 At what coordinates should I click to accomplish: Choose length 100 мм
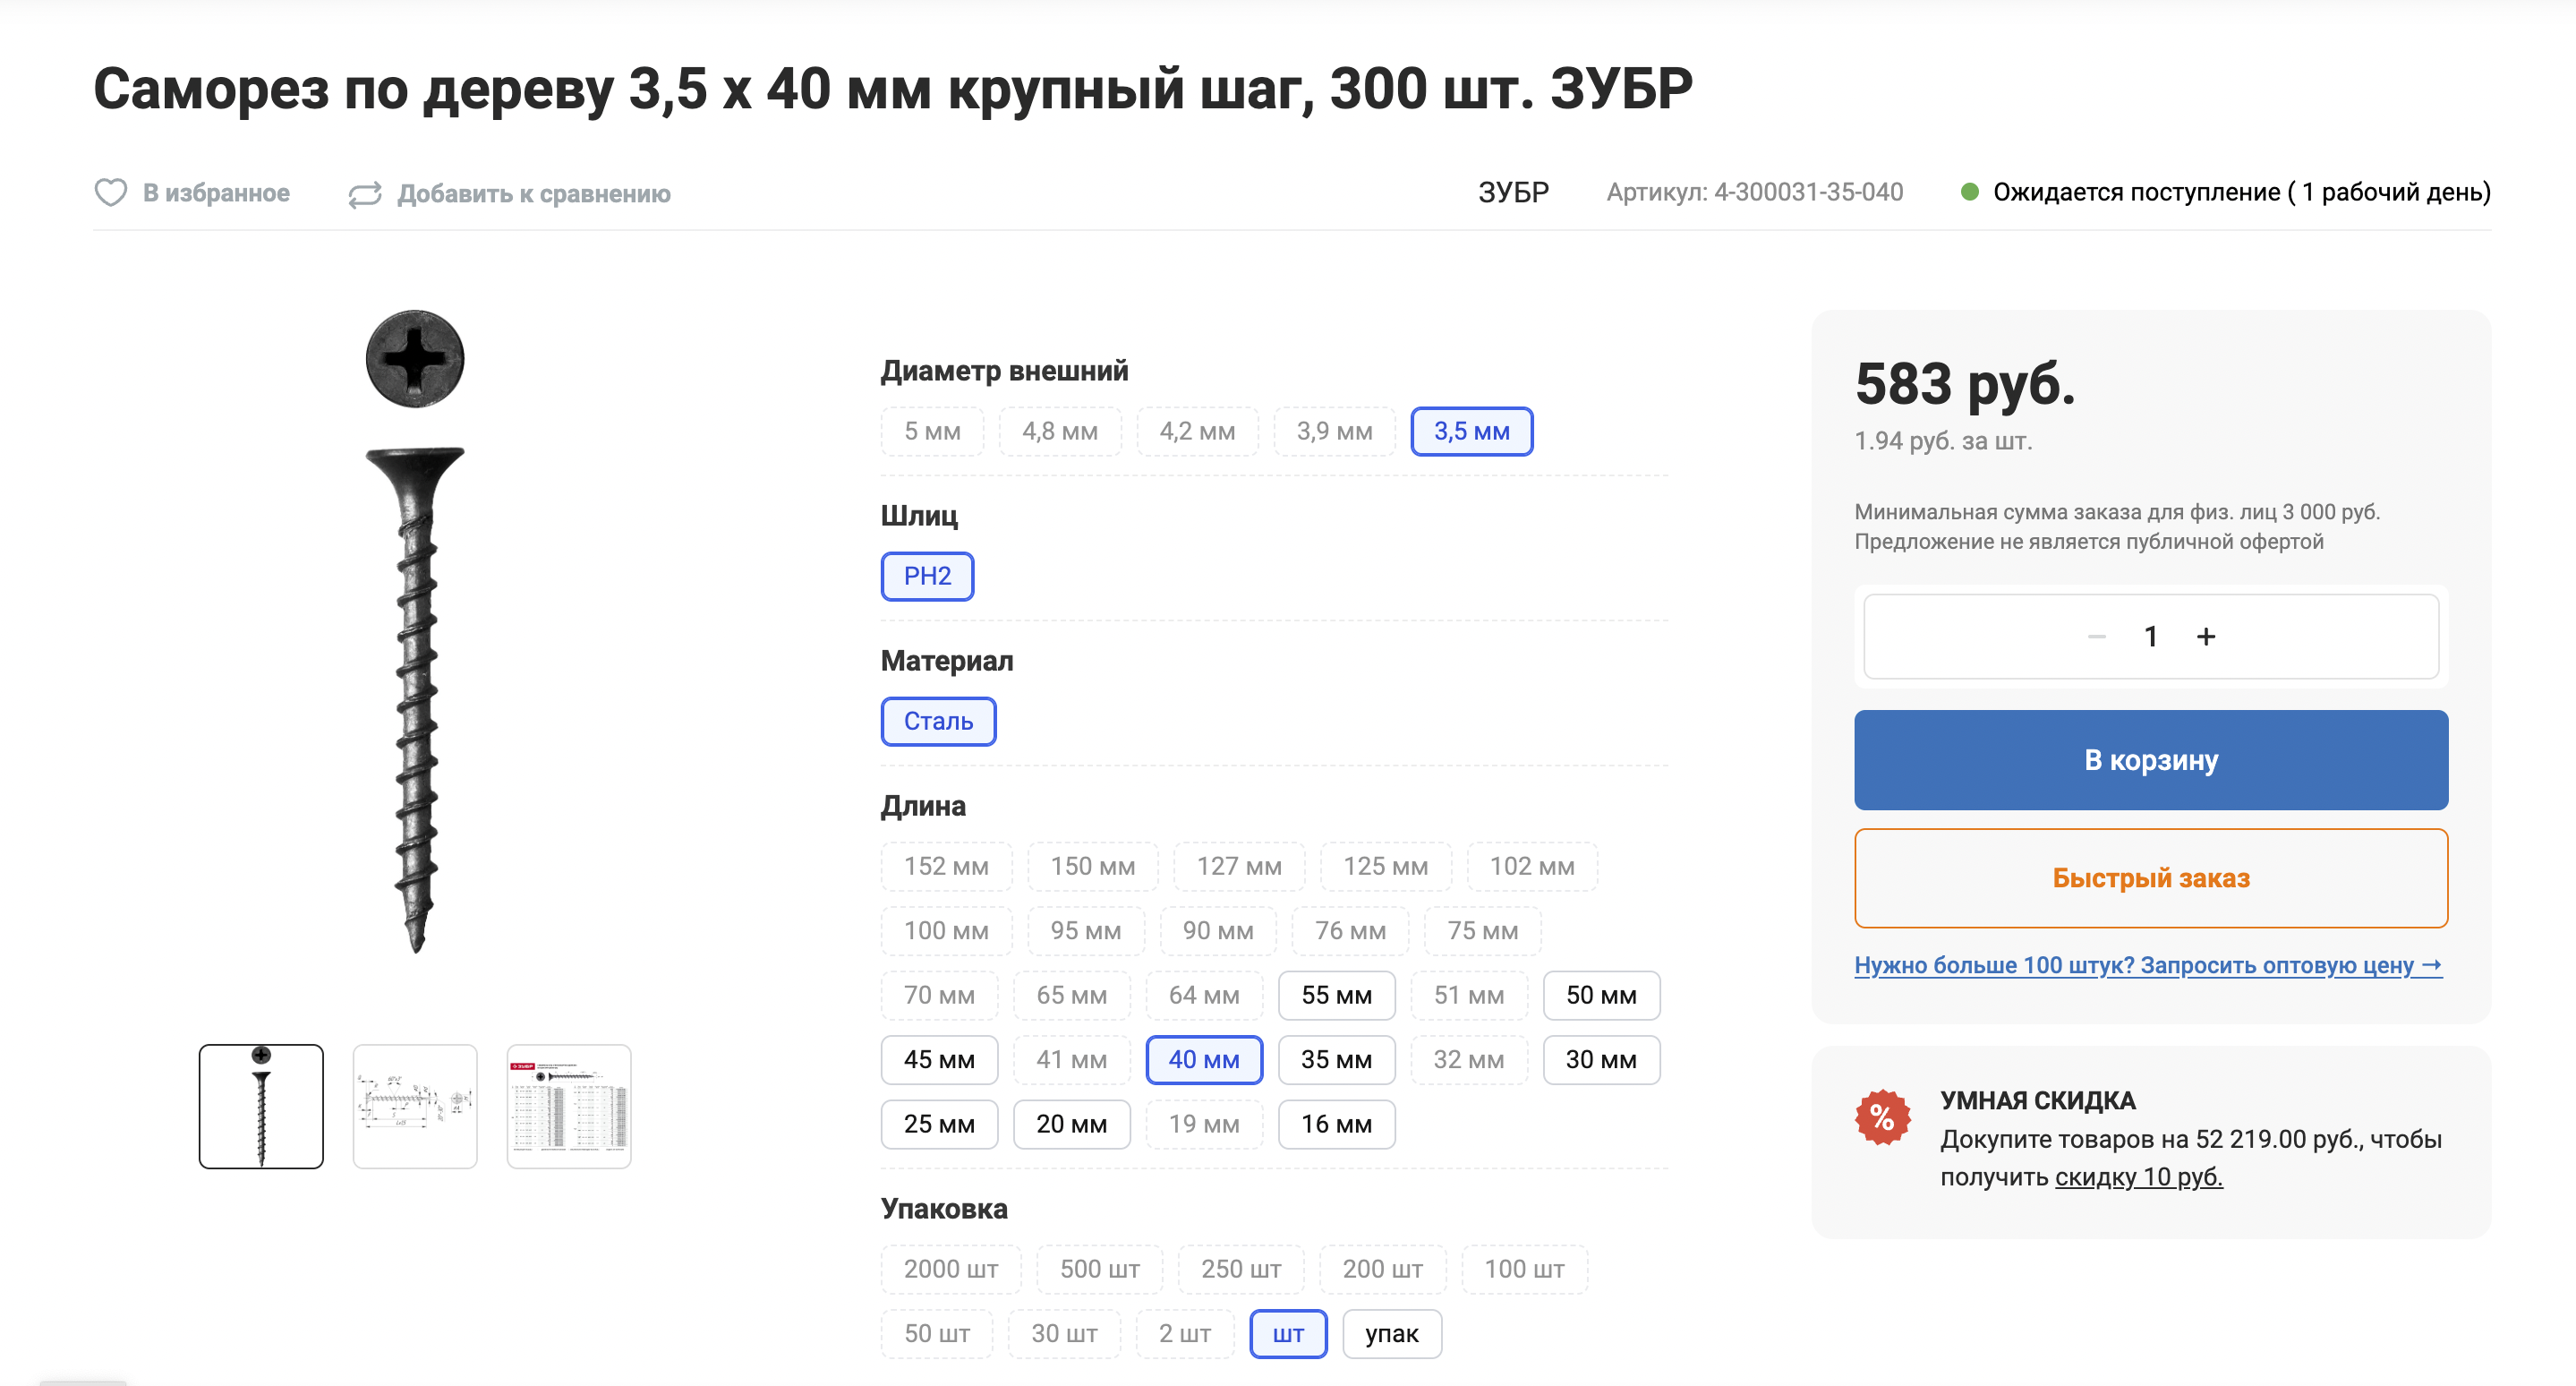click(x=946, y=930)
